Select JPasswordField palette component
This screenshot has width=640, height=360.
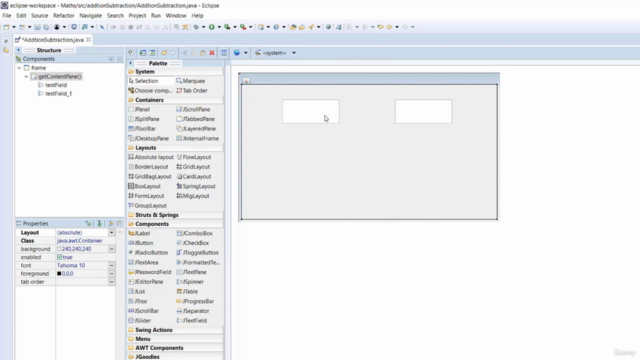point(149,272)
